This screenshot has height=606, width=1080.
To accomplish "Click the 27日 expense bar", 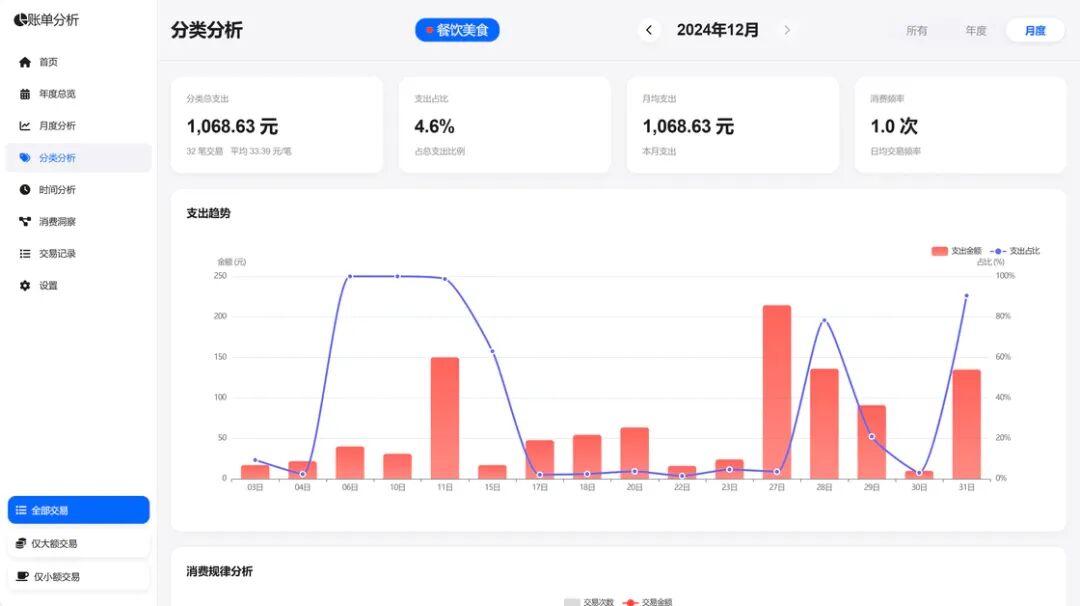I will point(777,392).
